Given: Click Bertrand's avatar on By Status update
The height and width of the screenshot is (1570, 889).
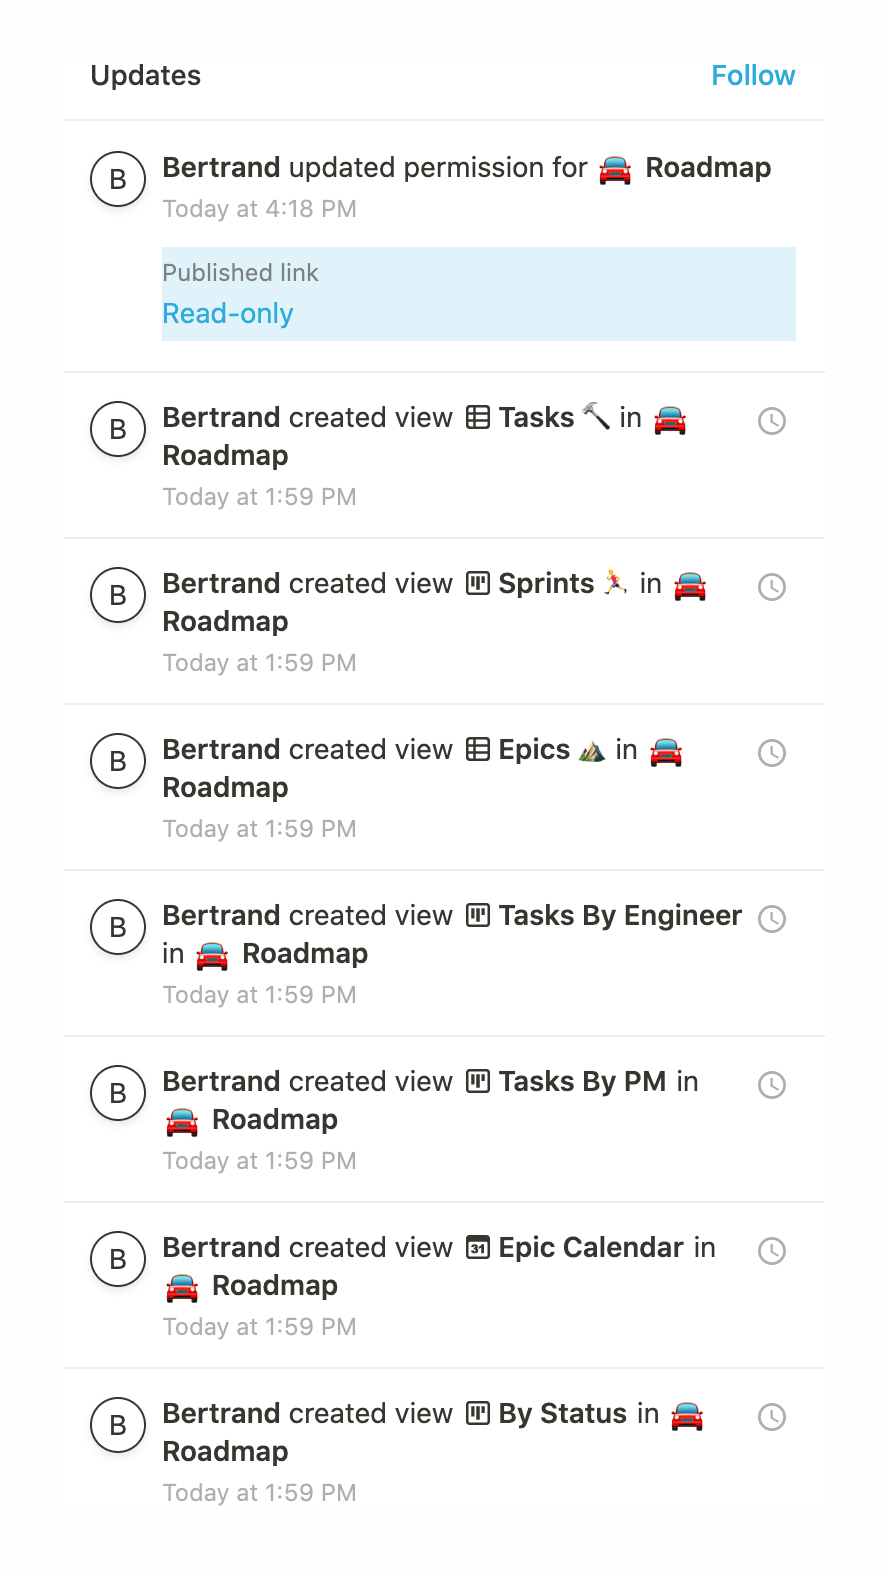Looking at the screenshot, I should 118,1425.
